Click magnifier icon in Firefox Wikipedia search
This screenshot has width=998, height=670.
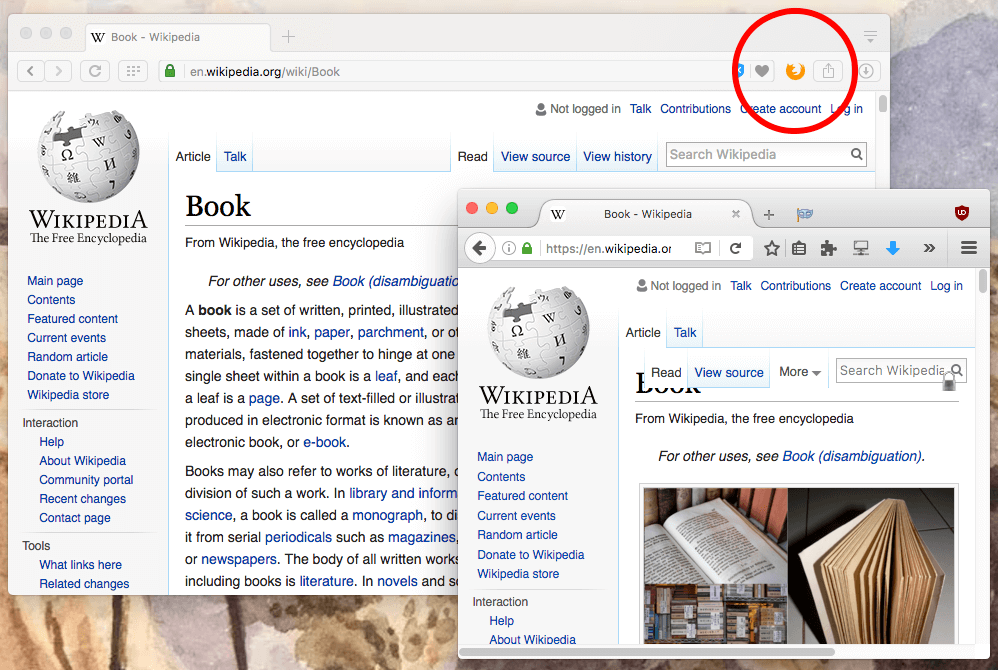957,370
